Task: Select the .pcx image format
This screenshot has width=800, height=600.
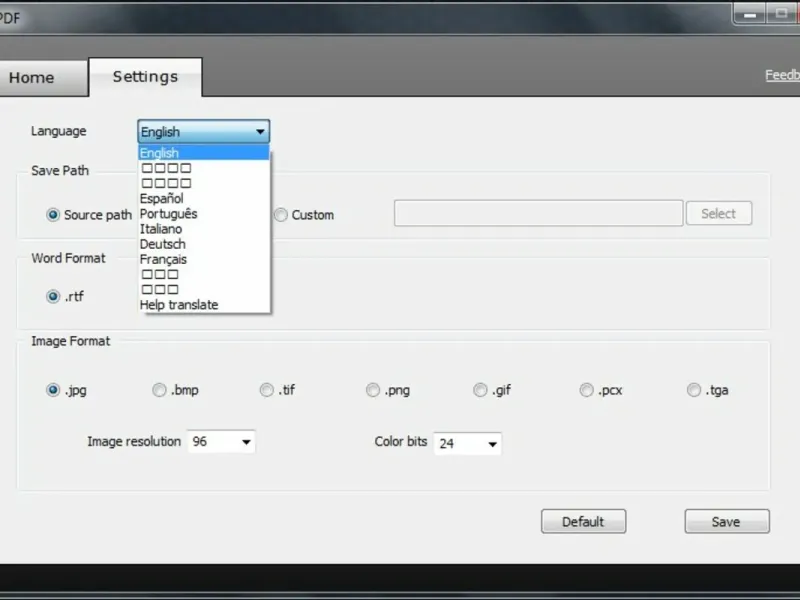Action: click(x=587, y=390)
